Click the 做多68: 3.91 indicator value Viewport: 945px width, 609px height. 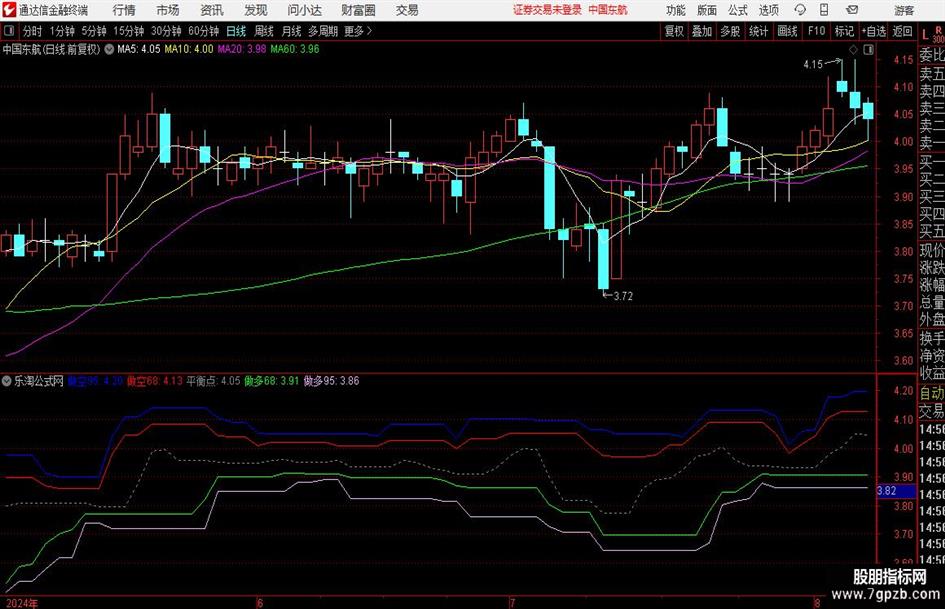pos(272,380)
